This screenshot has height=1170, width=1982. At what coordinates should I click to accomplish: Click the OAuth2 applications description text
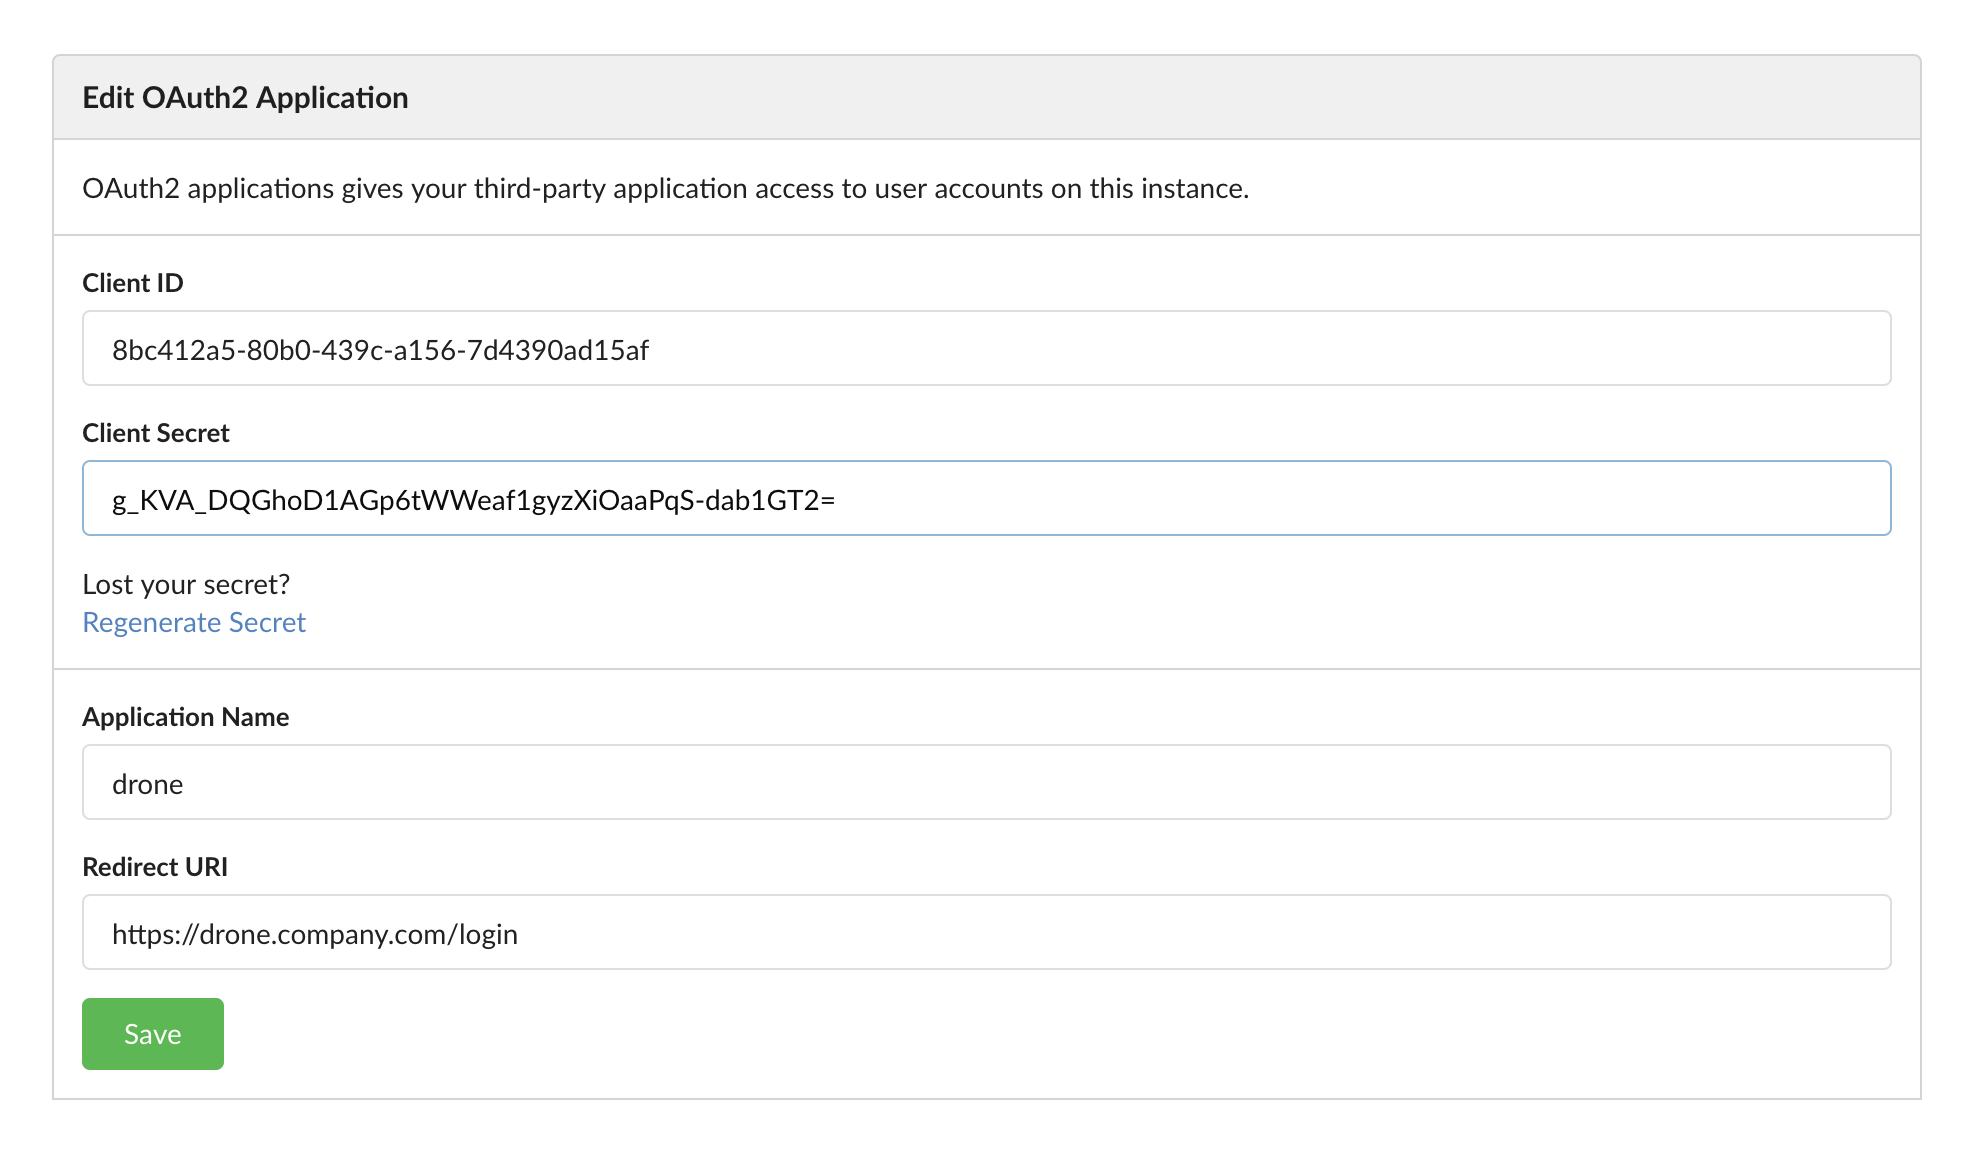666,188
